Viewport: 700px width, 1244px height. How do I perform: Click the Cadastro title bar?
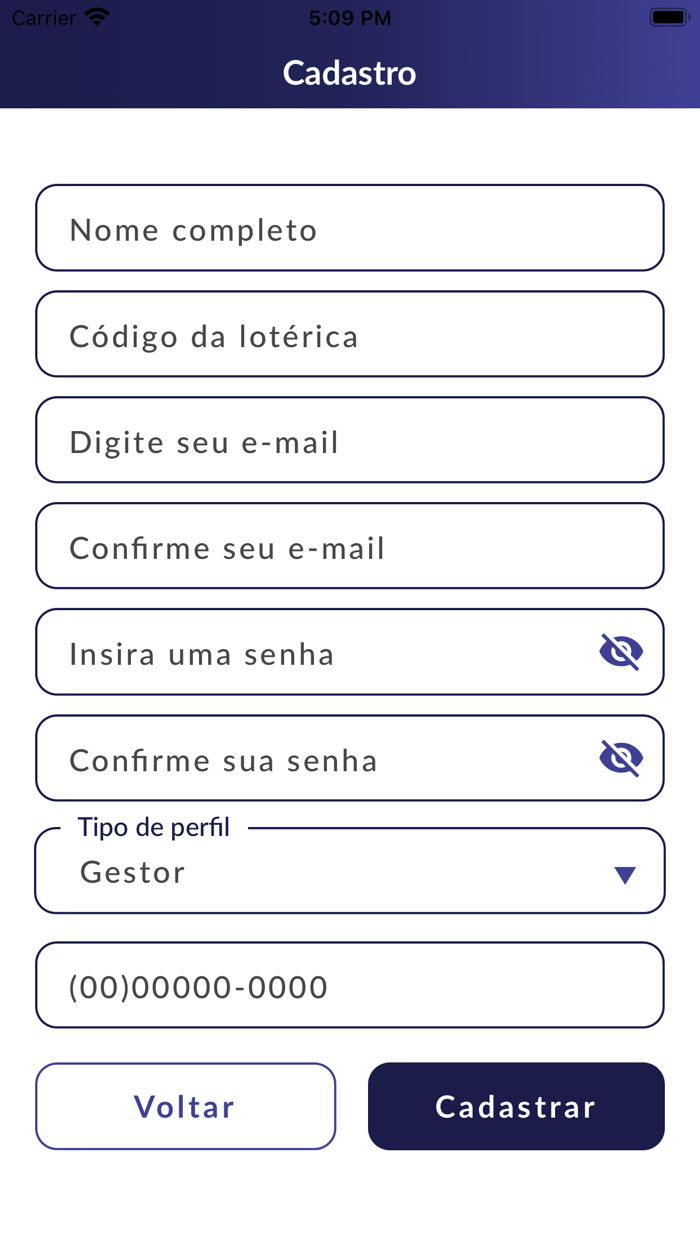pos(349,72)
